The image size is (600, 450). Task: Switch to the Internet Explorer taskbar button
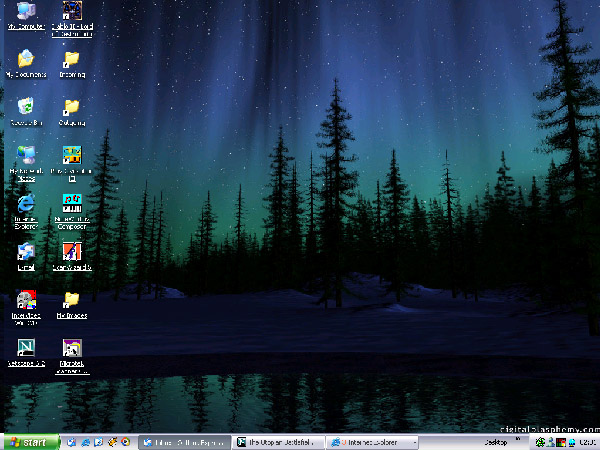pos(372,441)
